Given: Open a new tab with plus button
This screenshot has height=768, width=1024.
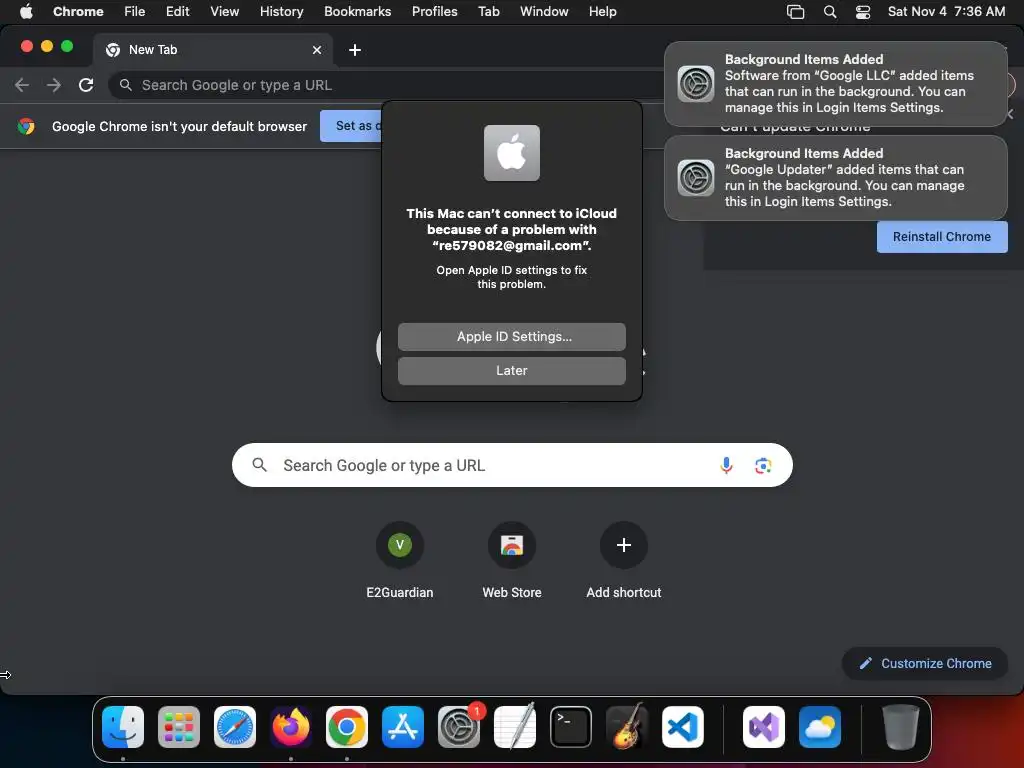Looking at the screenshot, I should click(355, 50).
